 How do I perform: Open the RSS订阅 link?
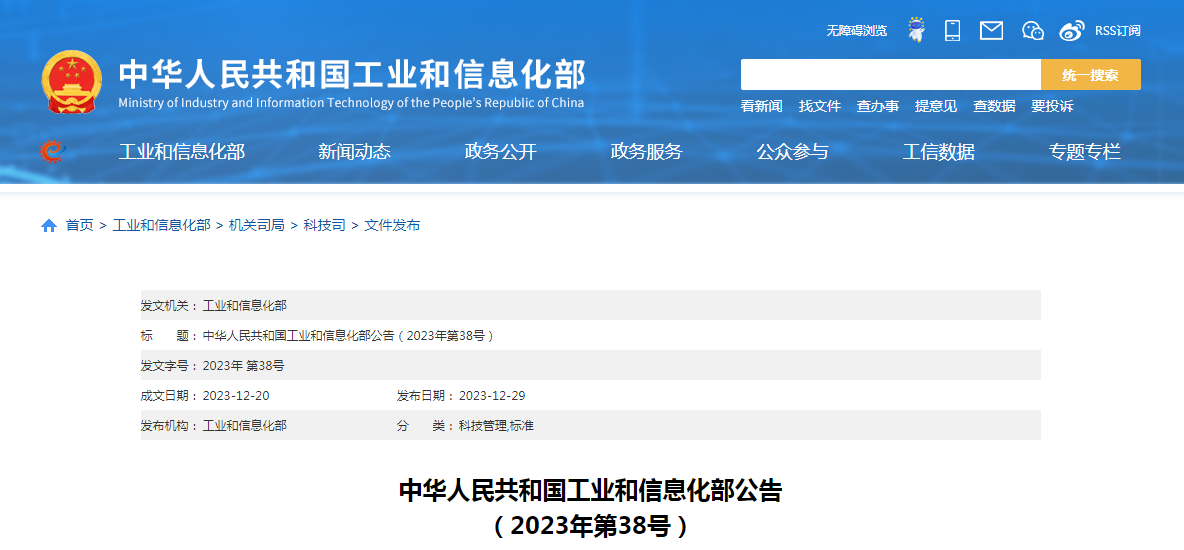pyautogui.click(x=1117, y=31)
